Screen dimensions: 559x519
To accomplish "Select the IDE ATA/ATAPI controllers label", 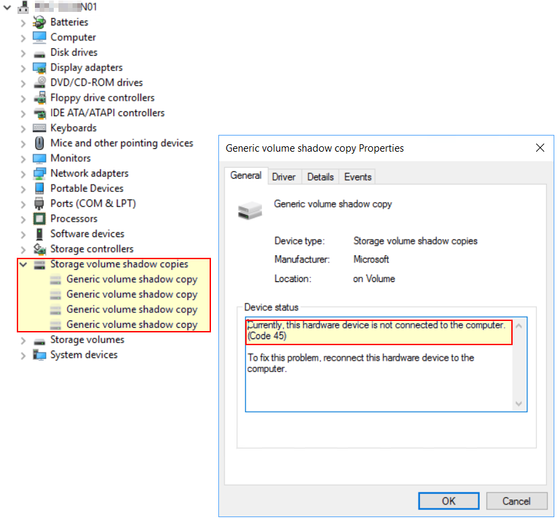I will tap(107, 113).
